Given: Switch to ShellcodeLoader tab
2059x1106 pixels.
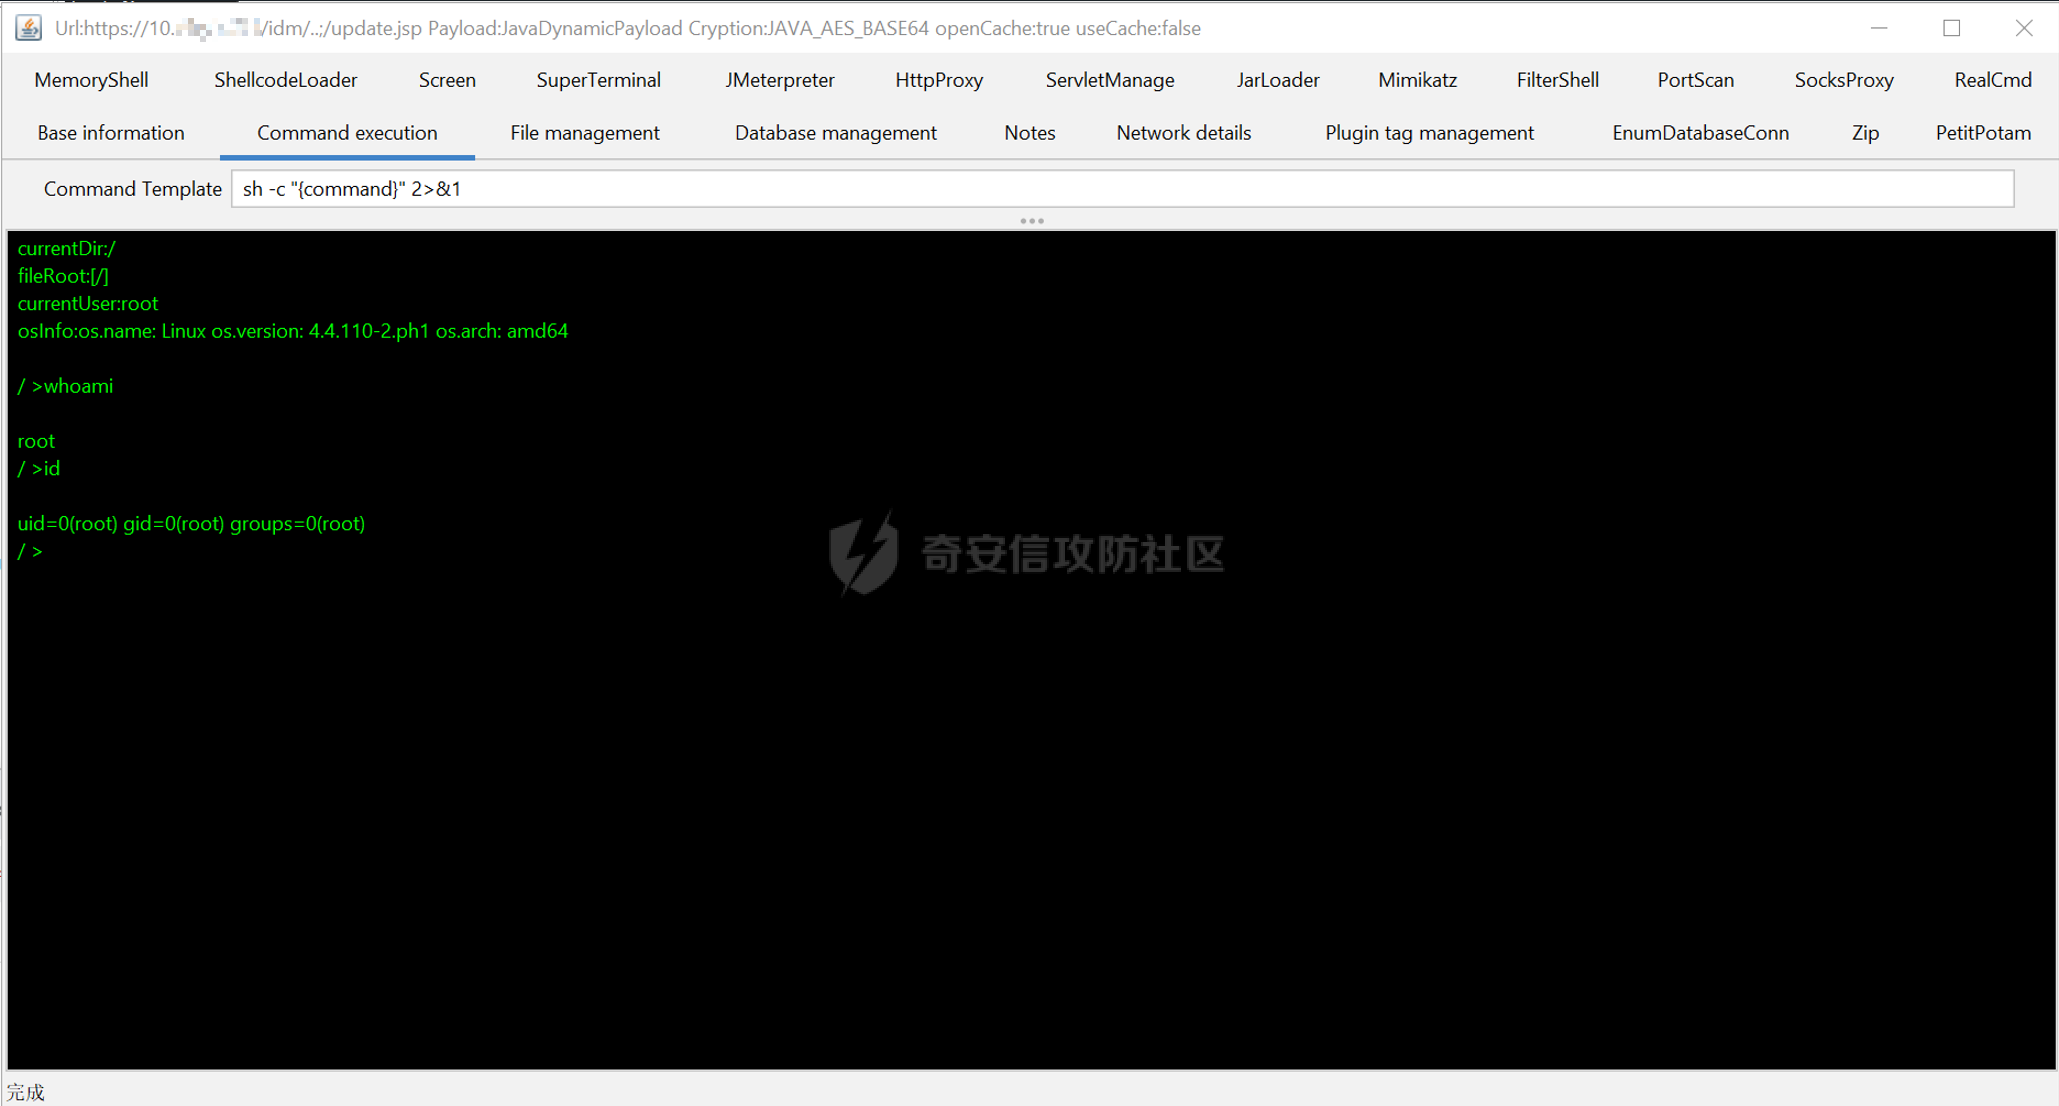Looking at the screenshot, I should [x=285, y=80].
